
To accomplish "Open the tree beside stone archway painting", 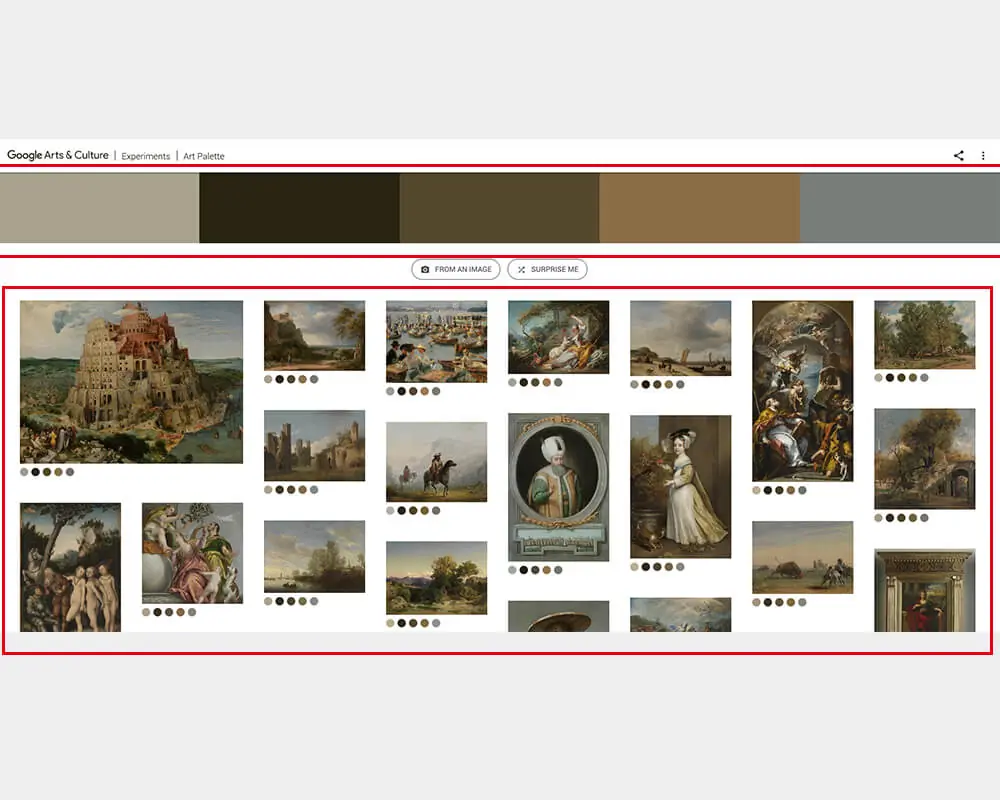I will click(925, 459).
